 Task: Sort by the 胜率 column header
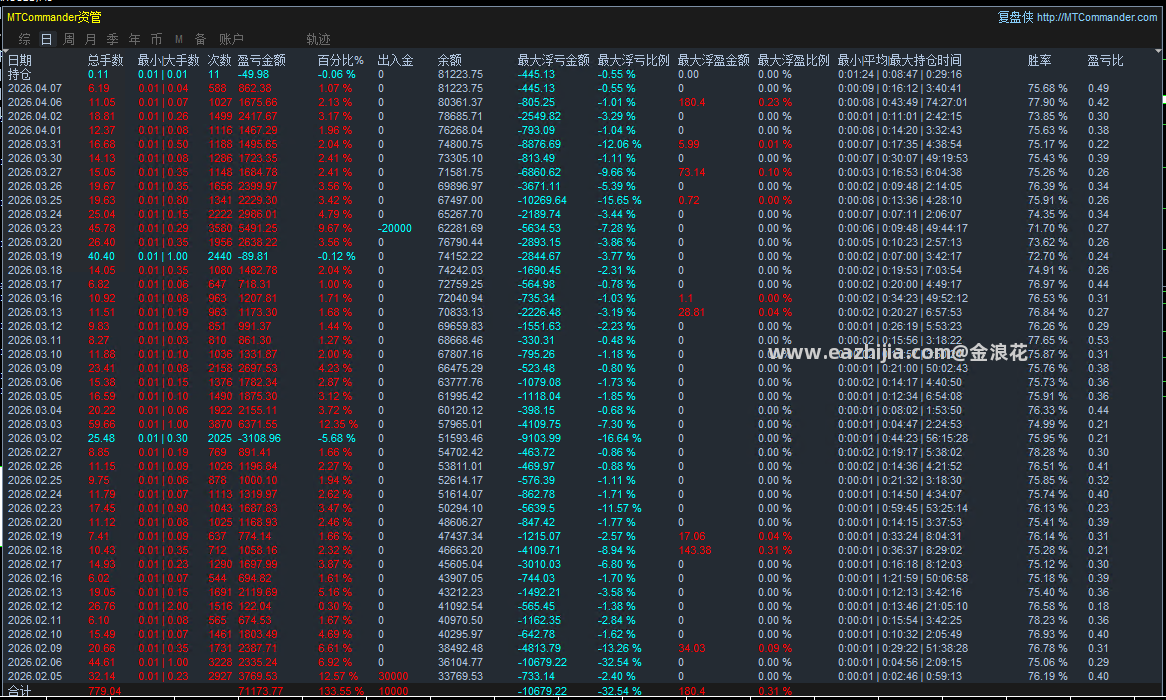tap(1040, 60)
